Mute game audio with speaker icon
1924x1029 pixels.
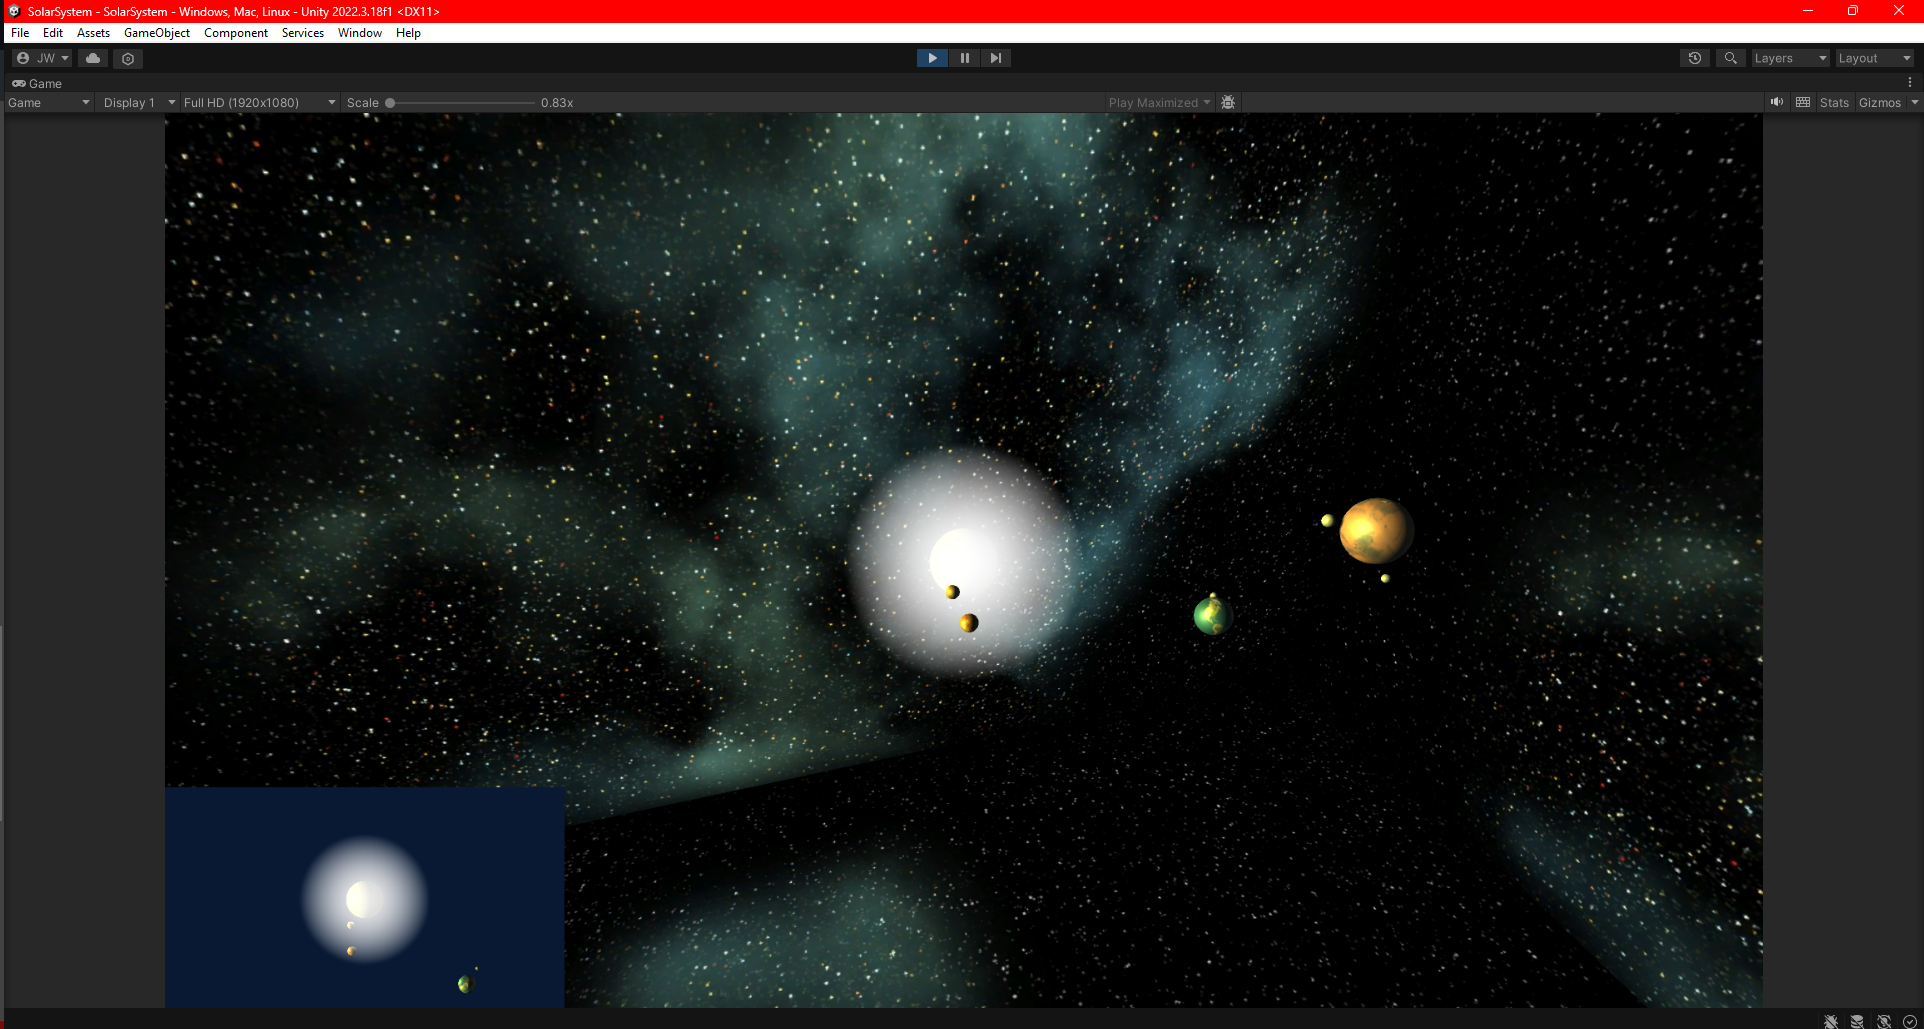point(1777,102)
